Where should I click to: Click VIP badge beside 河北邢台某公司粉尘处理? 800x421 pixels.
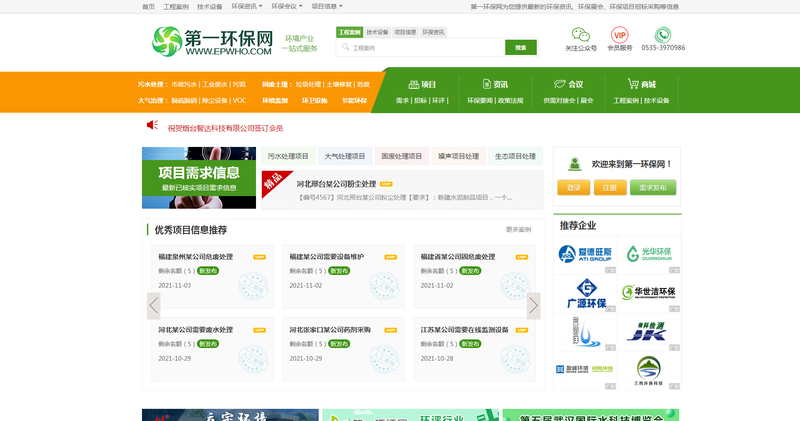click(386, 184)
